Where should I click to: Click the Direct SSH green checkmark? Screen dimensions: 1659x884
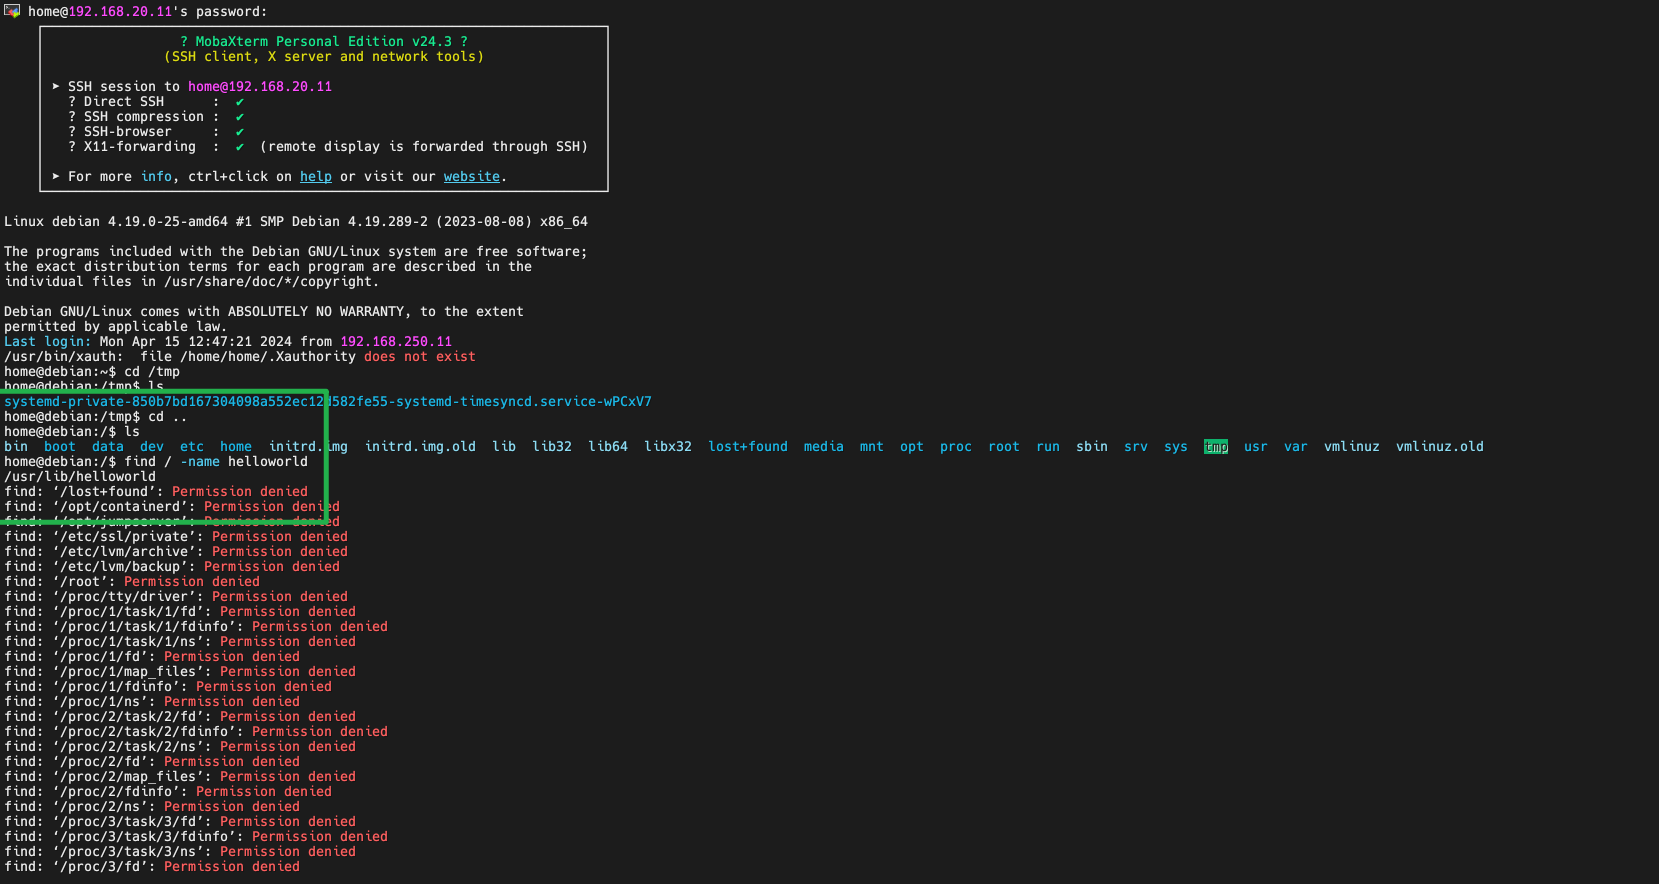[240, 102]
